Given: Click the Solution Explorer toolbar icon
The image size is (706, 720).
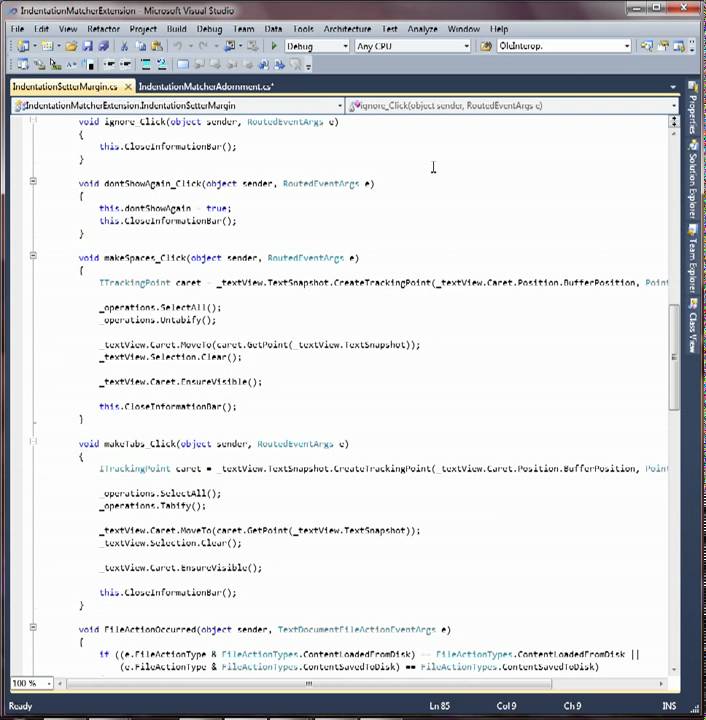Looking at the screenshot, I should 647,46.
